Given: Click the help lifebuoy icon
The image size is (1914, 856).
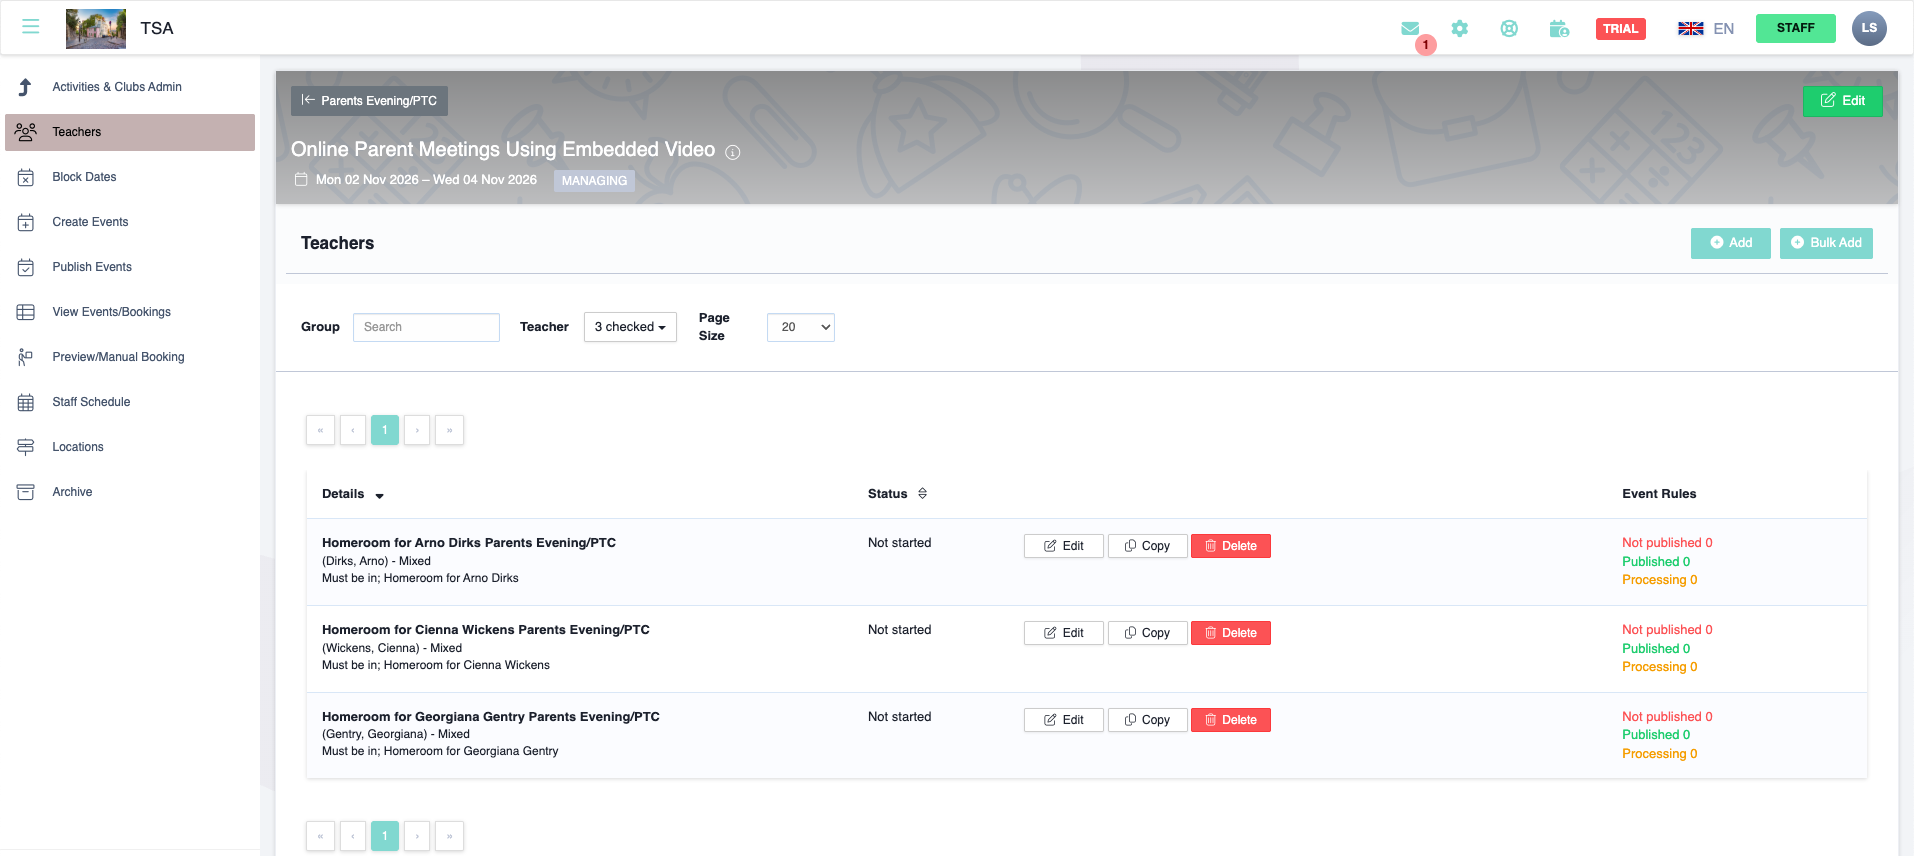Looking at the screenshot, I should pyautogui.click(x=1509, y=29).
